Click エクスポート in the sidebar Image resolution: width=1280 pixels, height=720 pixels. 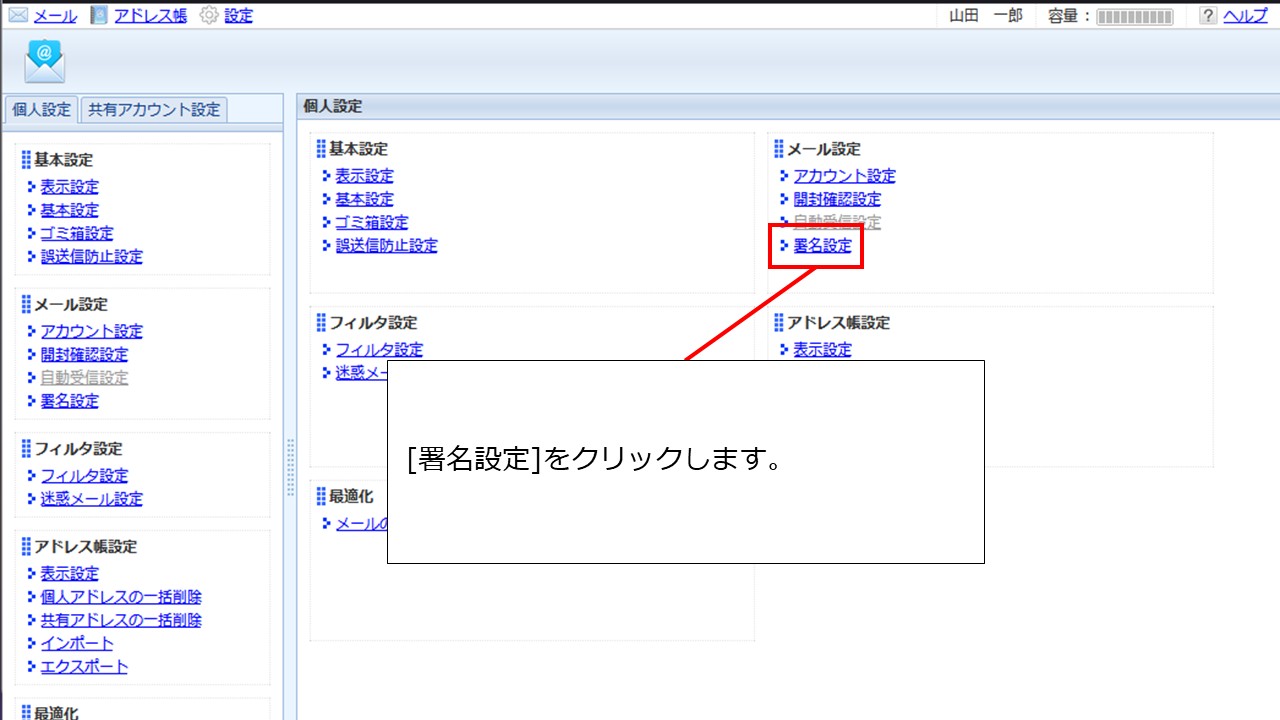click(84, 667)
